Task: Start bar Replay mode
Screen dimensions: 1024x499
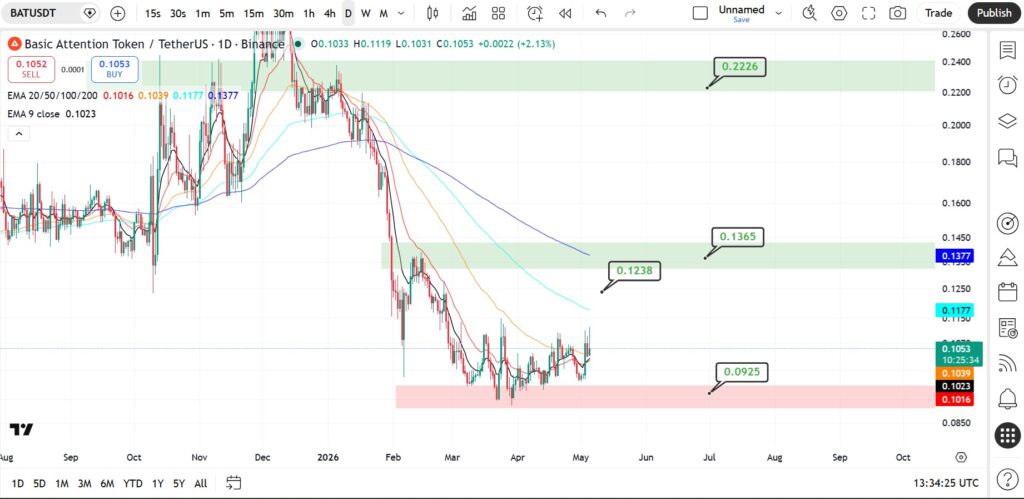Action: 566,13
